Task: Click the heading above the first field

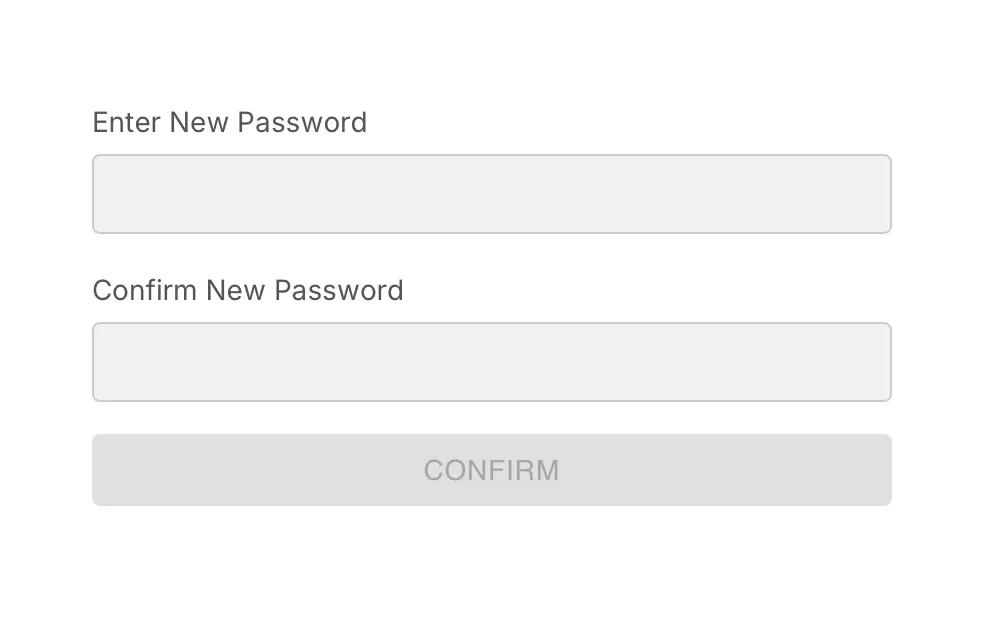Action: coord(229,122)
